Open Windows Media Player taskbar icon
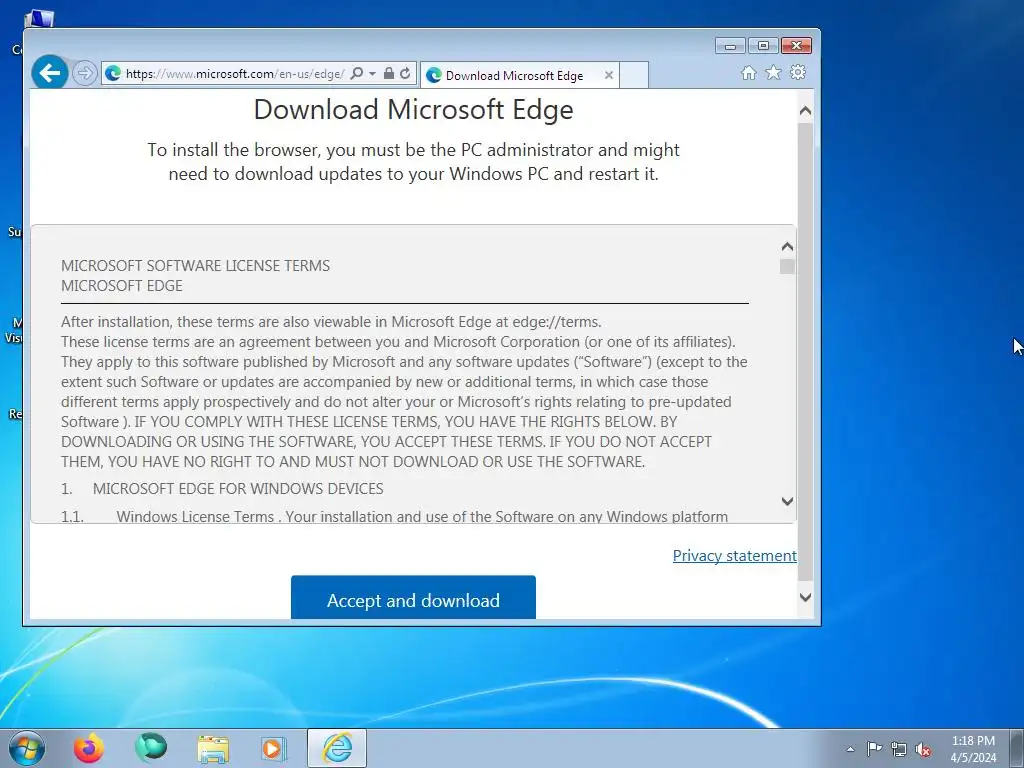The image size is (1024, 768). pyautogui.click(x=274, y=748)
